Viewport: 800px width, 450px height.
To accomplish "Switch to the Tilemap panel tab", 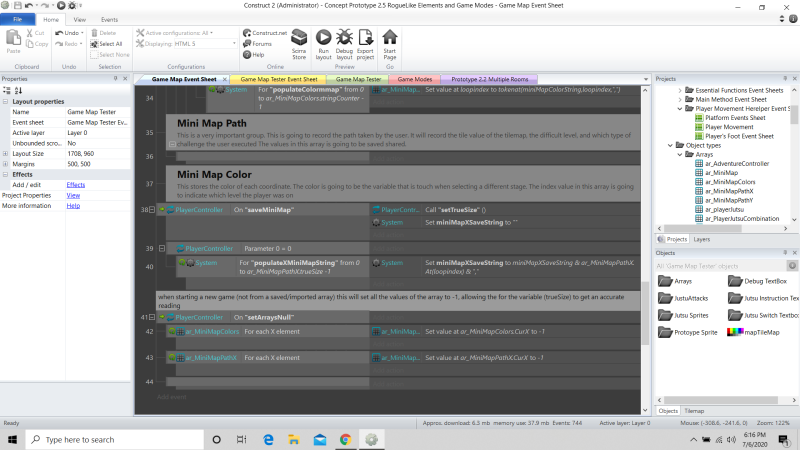I will 694,411.
